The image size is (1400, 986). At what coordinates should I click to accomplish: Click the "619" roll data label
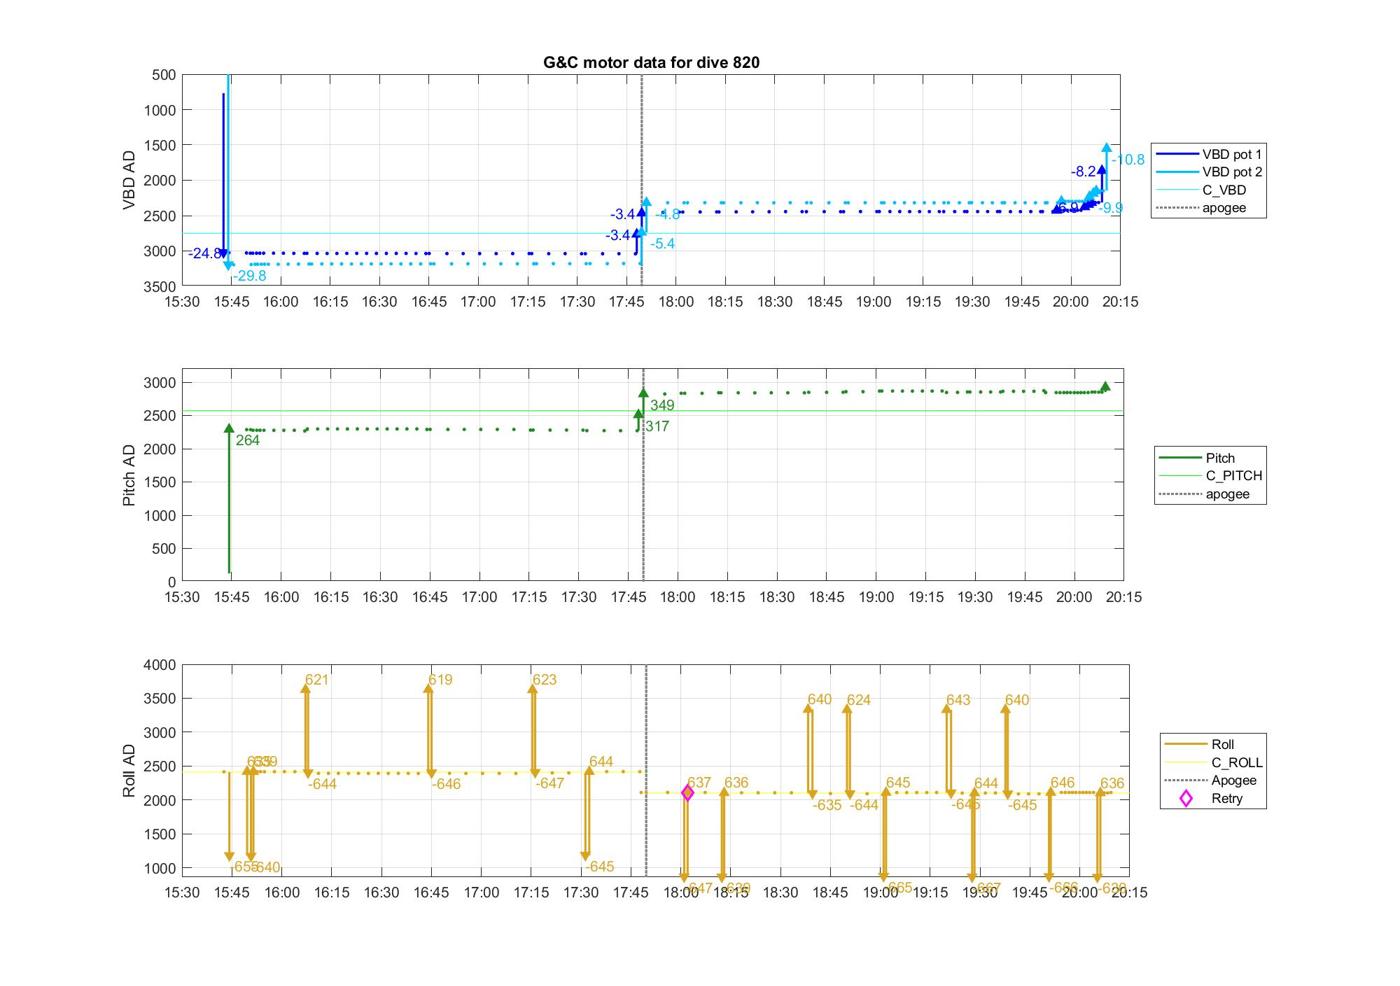[440, 680]
